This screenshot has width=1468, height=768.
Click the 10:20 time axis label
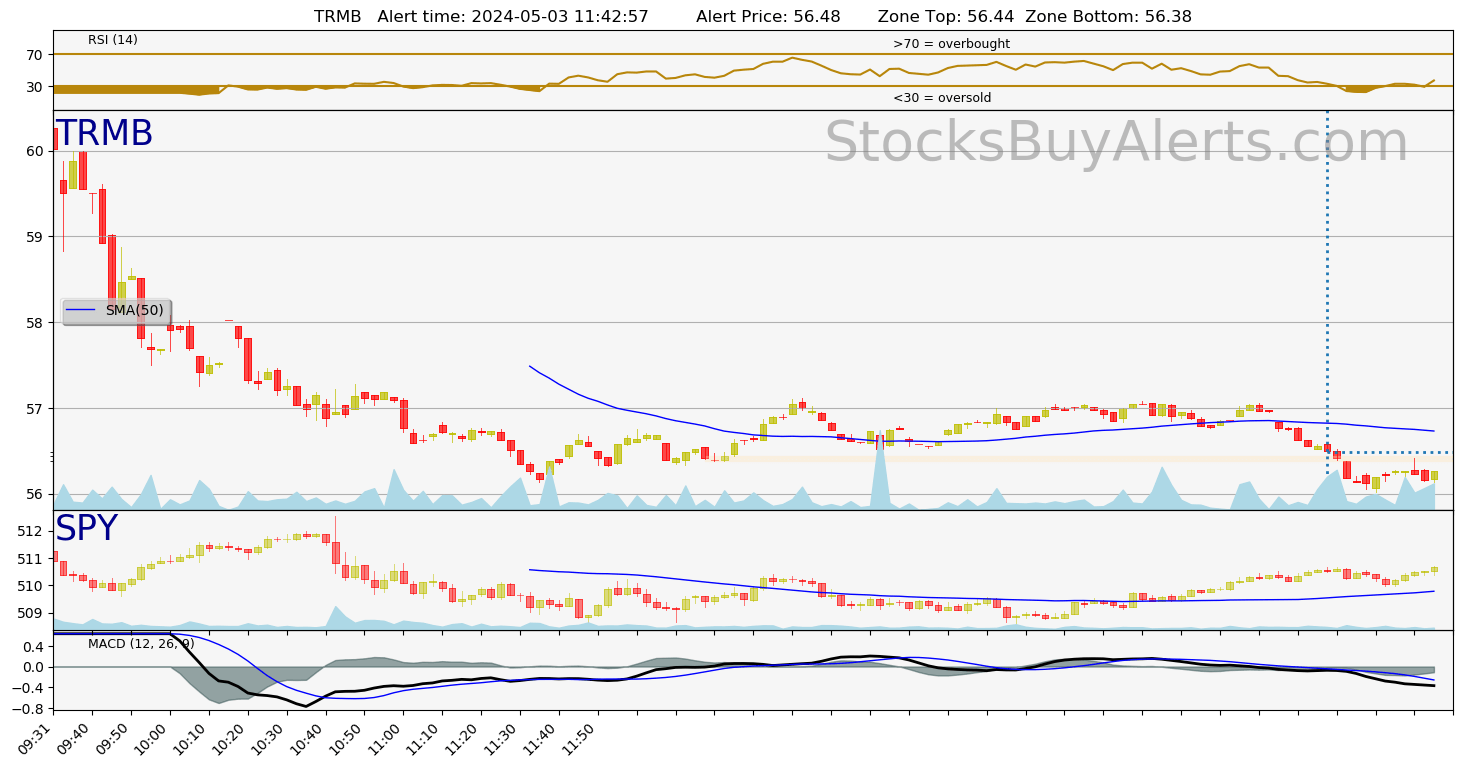click(229, 738)
